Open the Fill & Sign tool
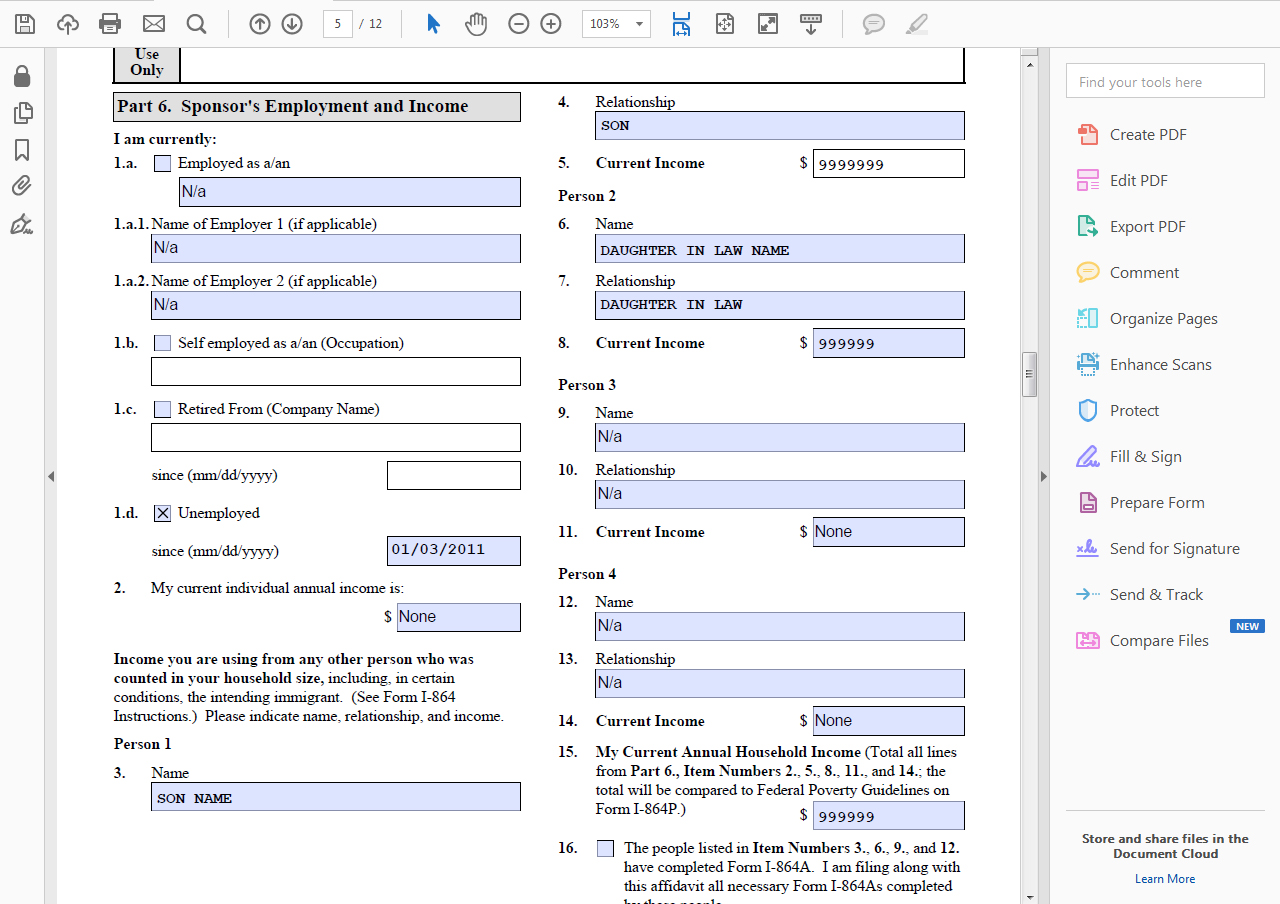This screenshot has width=1280, height=904. click(x=1145, y=457)
